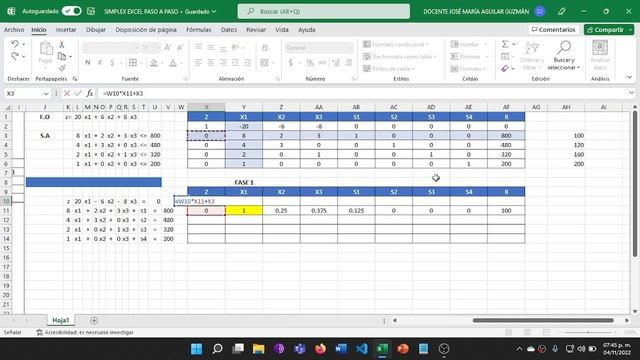The height and width of the screenshot is (360, 640).
Task: Open the Buscar y seleccionar dropdown
Action: tap(563, 56)
